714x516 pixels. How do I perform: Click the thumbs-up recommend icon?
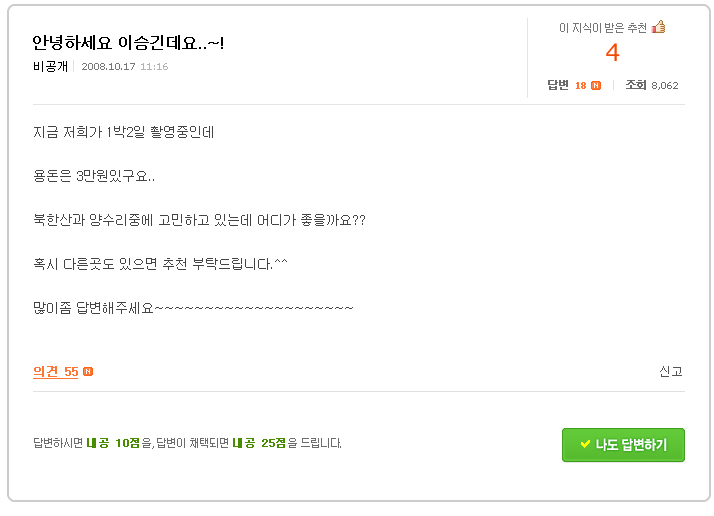click(658, 27)
